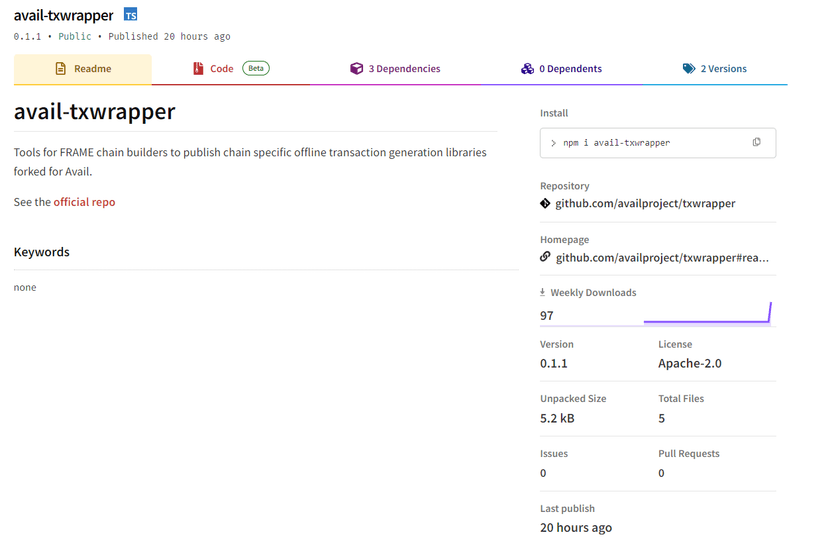Click the git repository diamond icon

click(545, 203)
